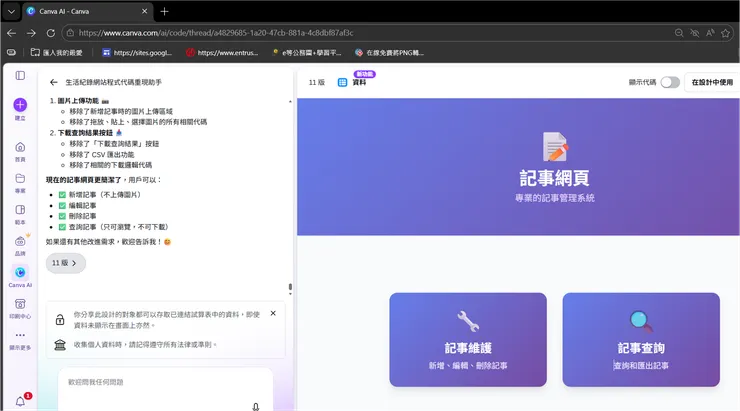Click the 查詢記事 checklist line
The image size is (740, 411).
(113, 227)
